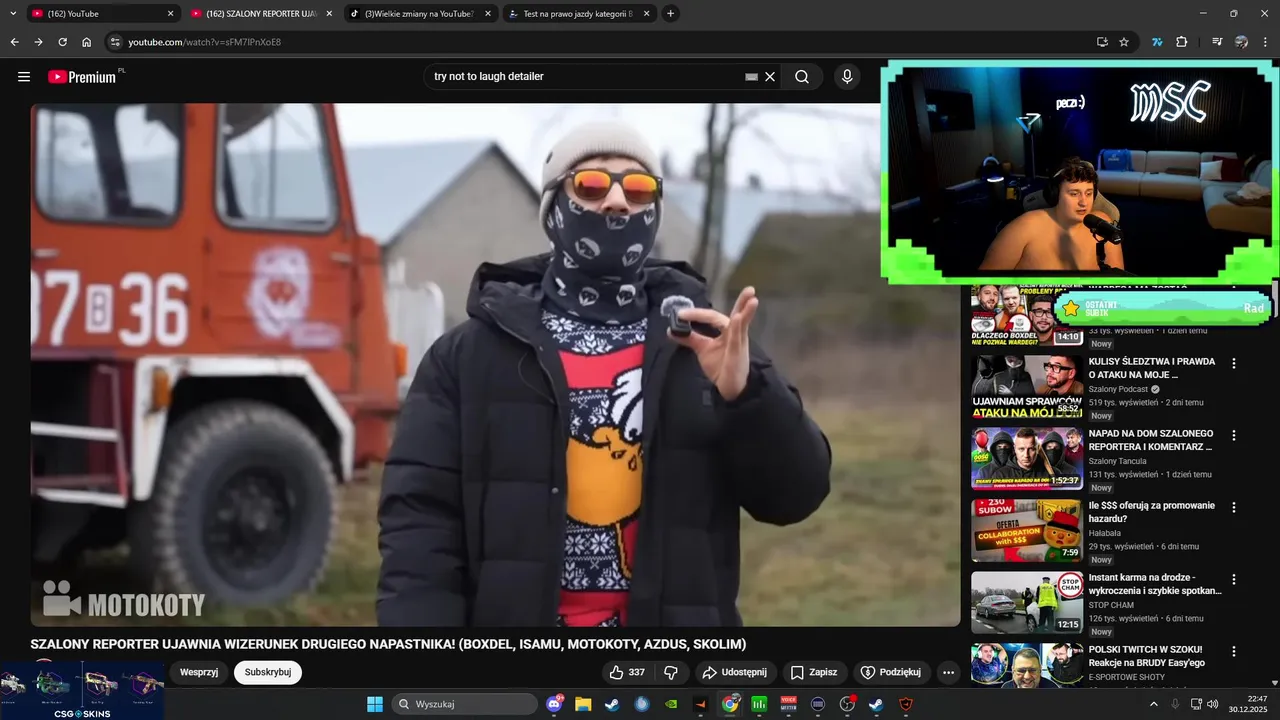The height and width of the screenshot is (720, 1280).
Task: Reload the current page
Action: click(x=62, y=42)
